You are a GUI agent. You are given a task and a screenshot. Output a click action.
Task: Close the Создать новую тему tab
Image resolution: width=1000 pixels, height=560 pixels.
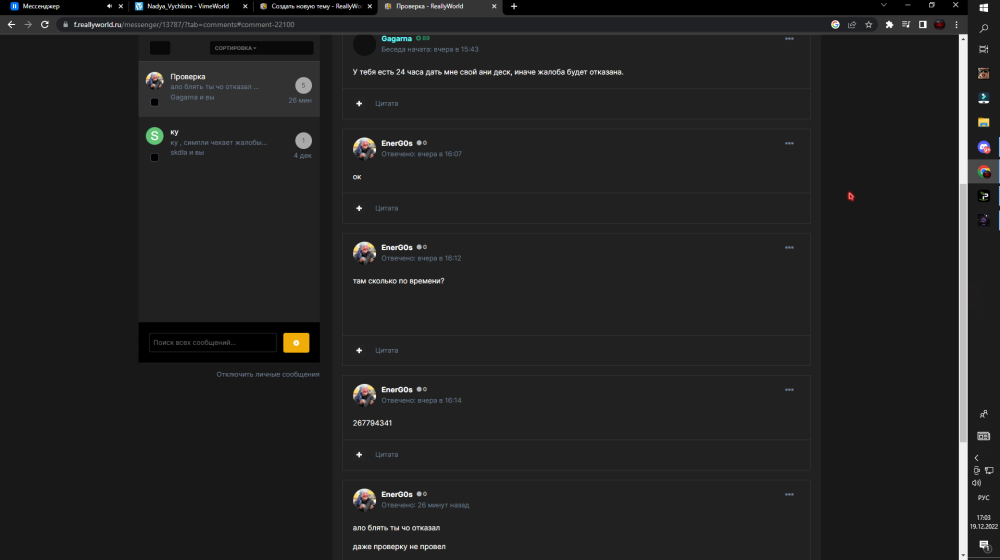tap(370, 6)
